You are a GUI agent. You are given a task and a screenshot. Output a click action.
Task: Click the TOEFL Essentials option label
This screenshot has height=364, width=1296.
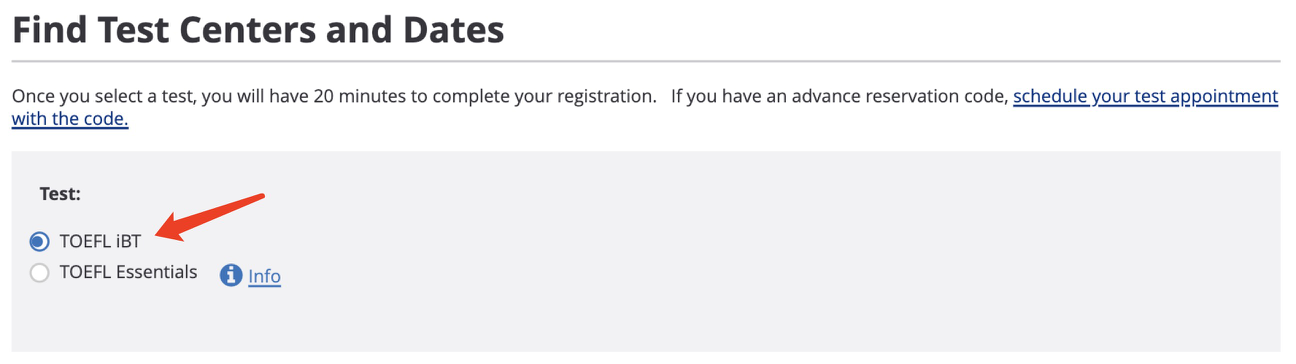(x=129, y=272)
